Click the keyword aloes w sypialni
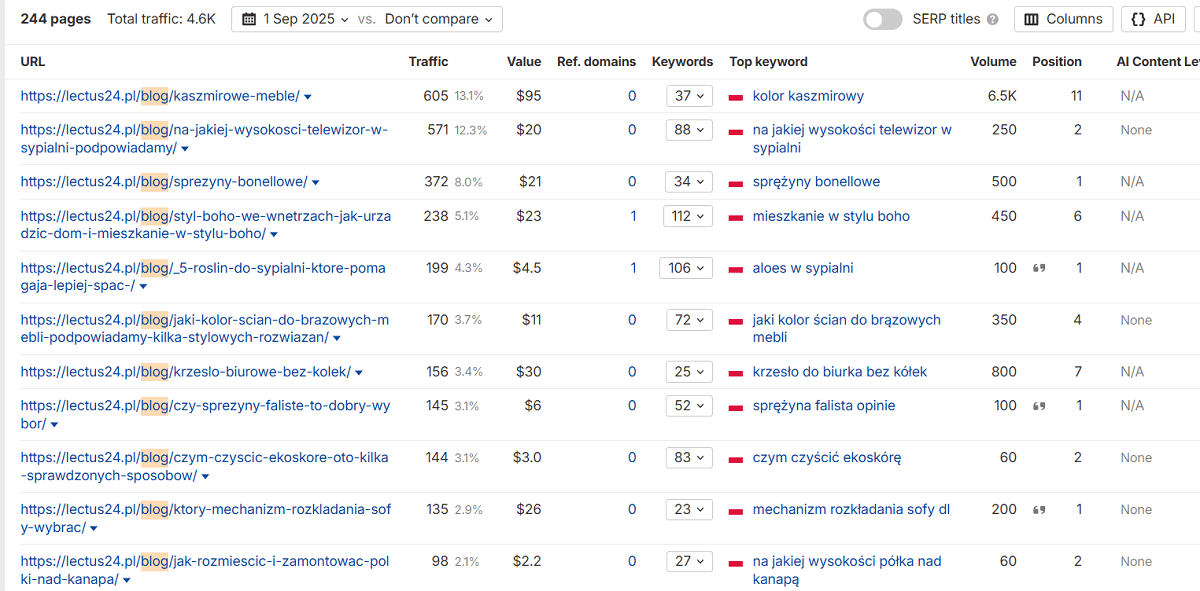The width and height of the screenshot is (1200, 591). click(803, 268)
